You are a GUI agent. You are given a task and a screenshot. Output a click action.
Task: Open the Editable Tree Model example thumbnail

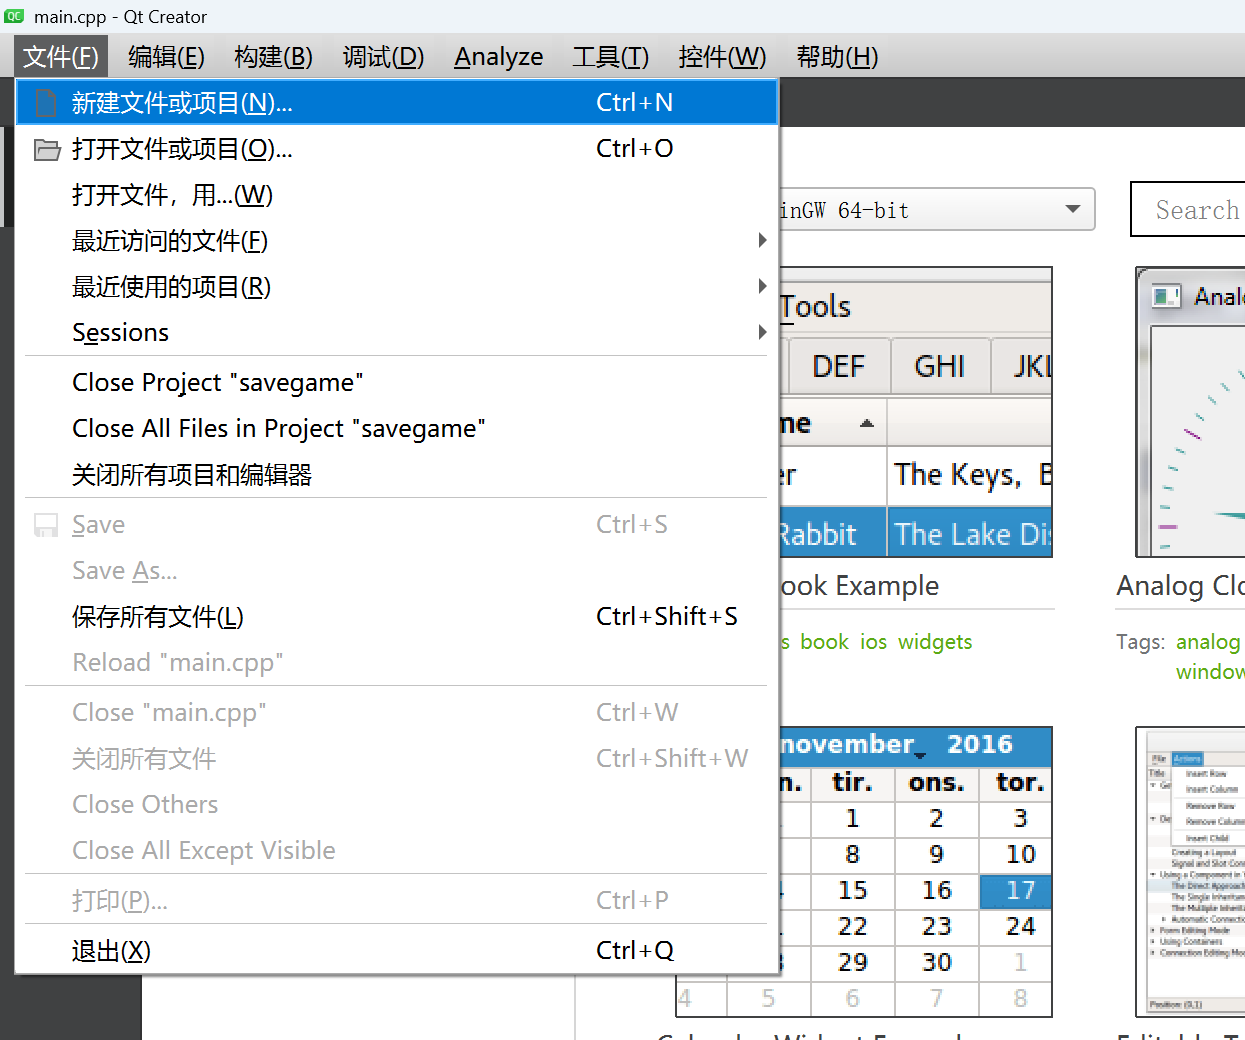pos(1191,872)
